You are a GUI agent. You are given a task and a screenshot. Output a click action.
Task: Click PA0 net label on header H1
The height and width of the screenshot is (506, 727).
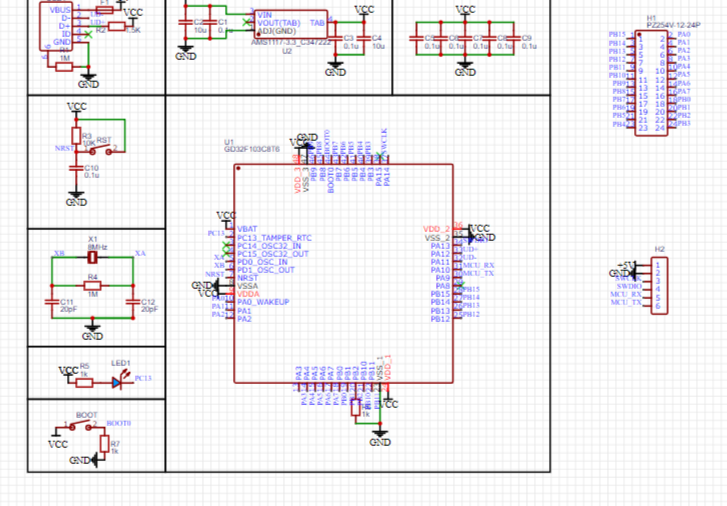[x=684, y=34]
